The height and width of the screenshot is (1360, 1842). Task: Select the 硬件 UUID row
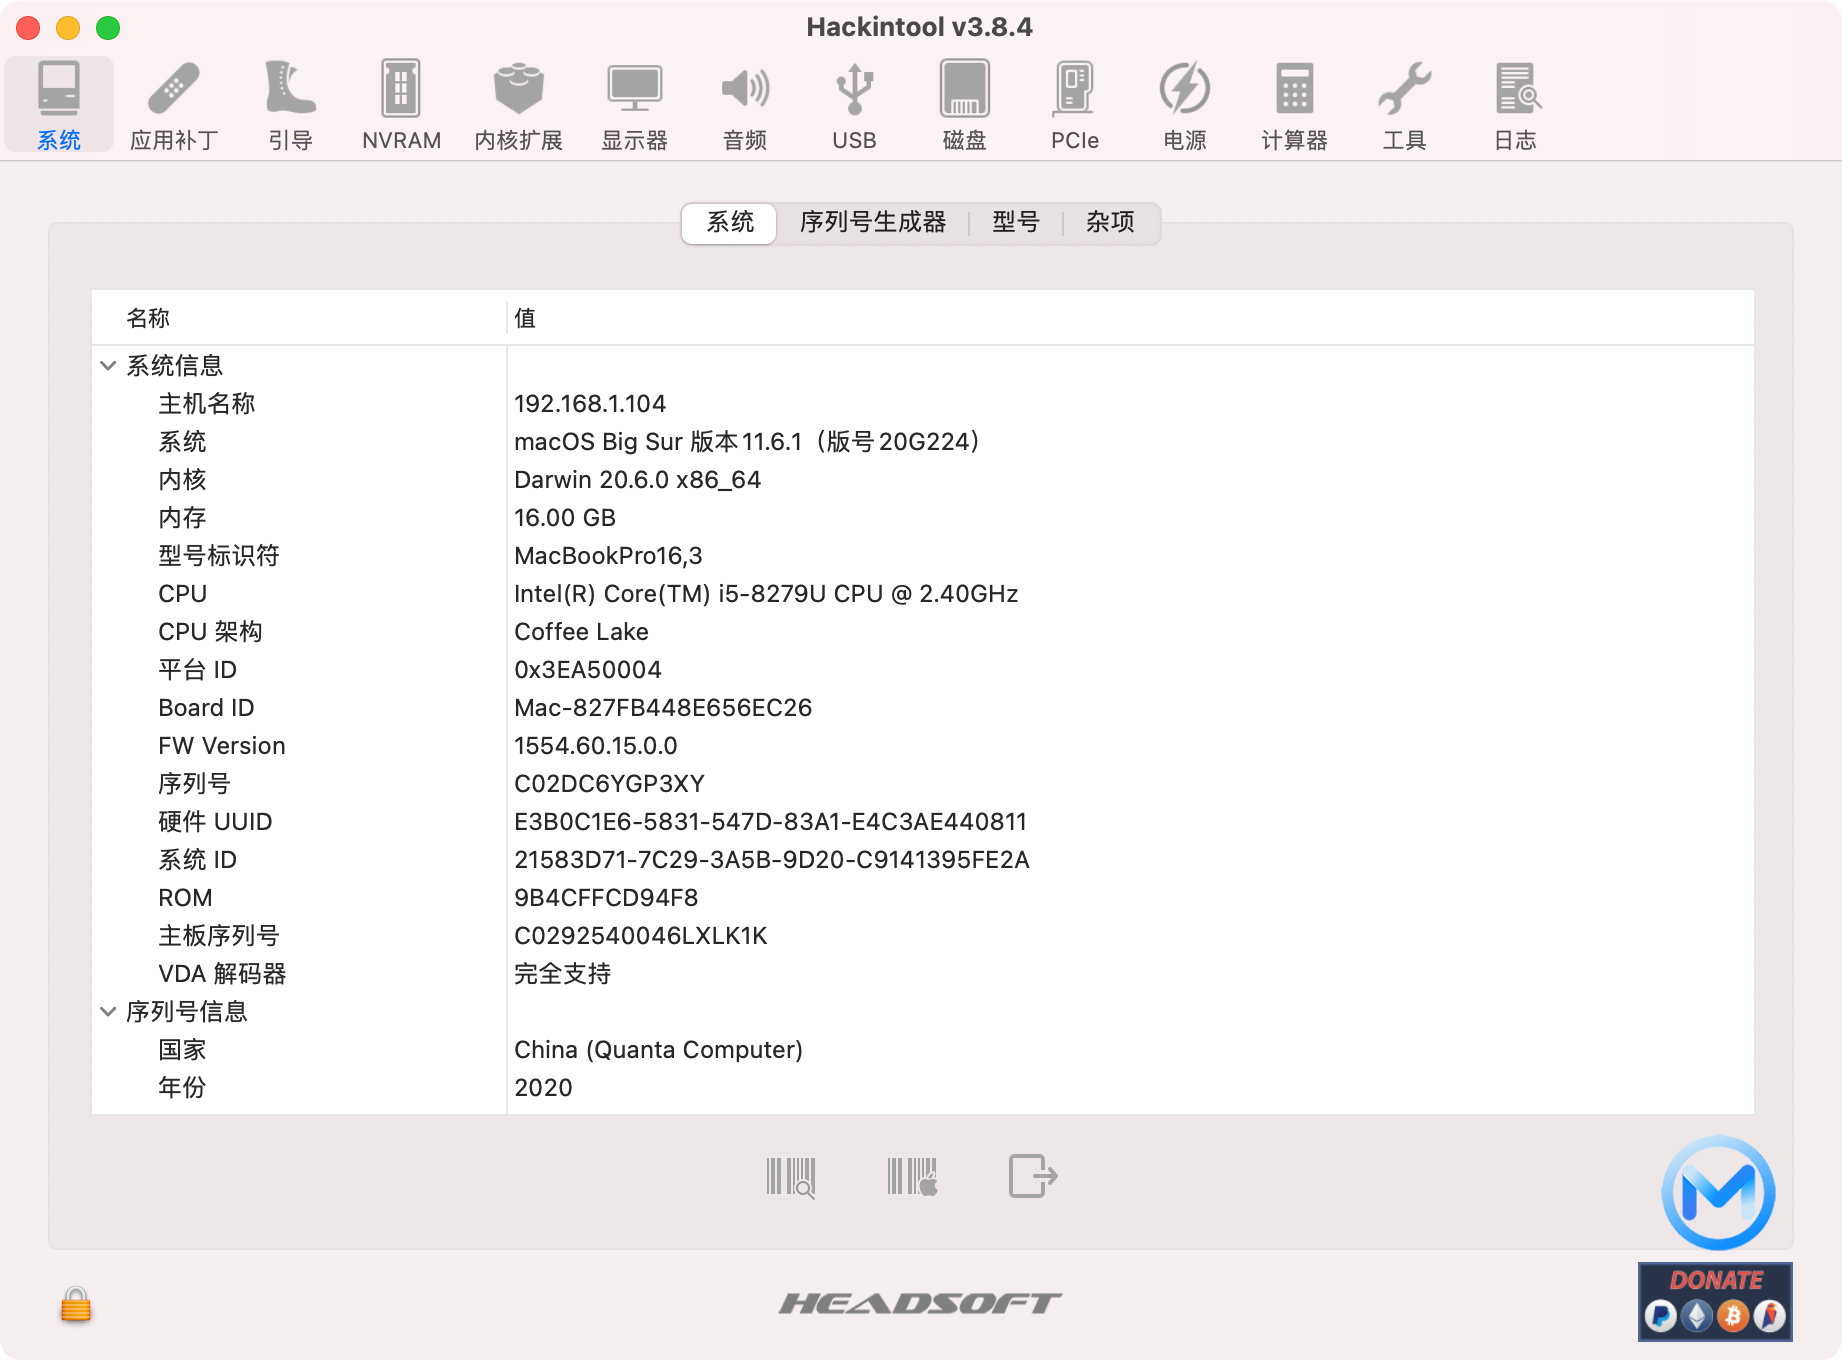922,822
